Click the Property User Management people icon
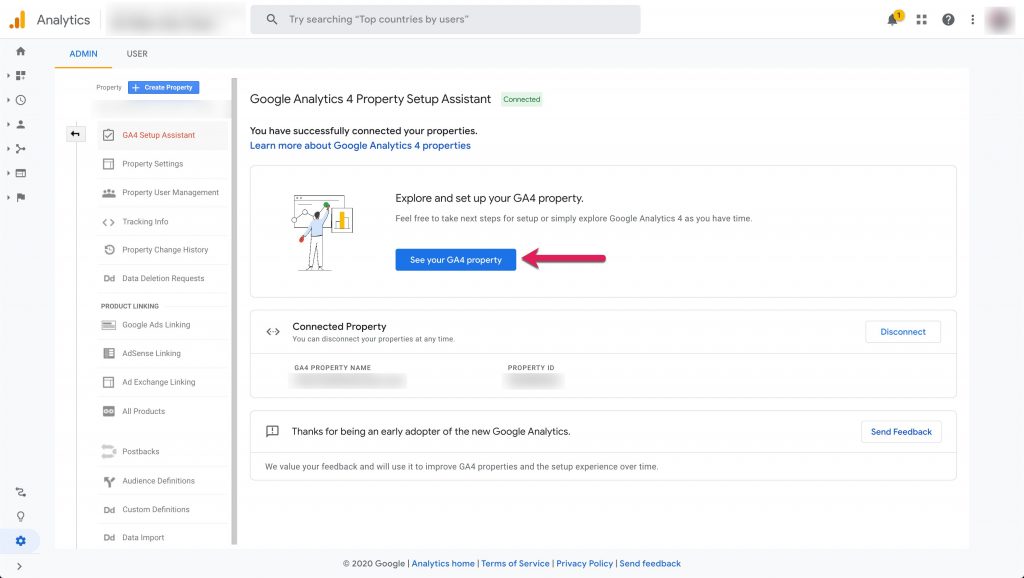Viewport: 1024px width, 578px height. pyautogui.click(x=108, y=193)
